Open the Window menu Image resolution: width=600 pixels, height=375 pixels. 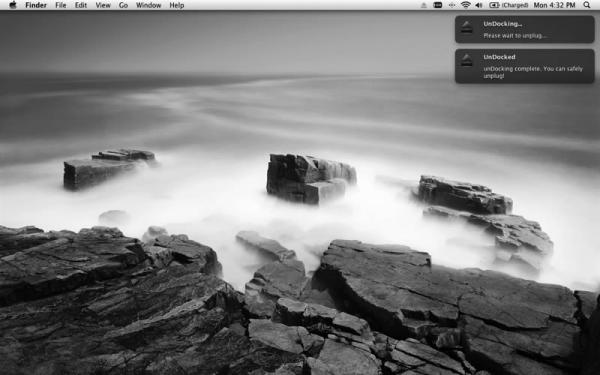point(148,5)
